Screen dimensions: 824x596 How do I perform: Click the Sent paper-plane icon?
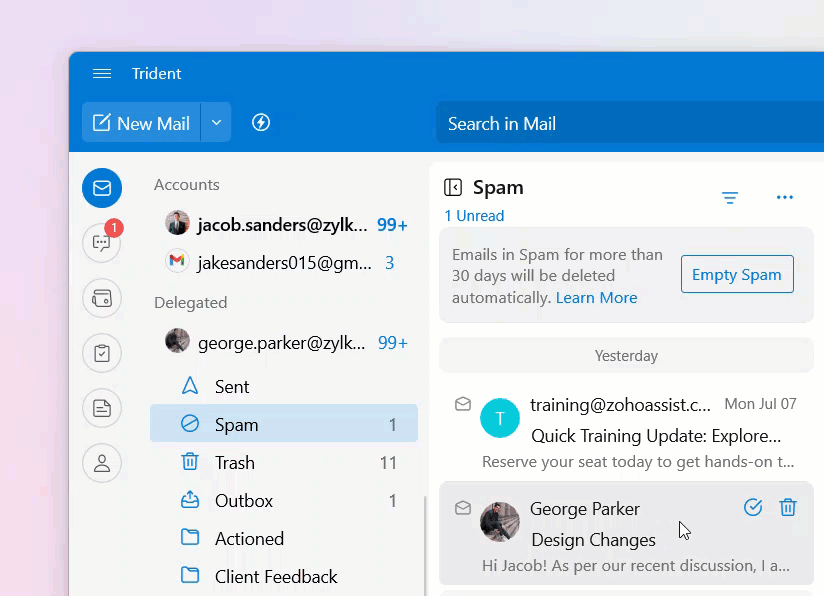coord(190,386)
